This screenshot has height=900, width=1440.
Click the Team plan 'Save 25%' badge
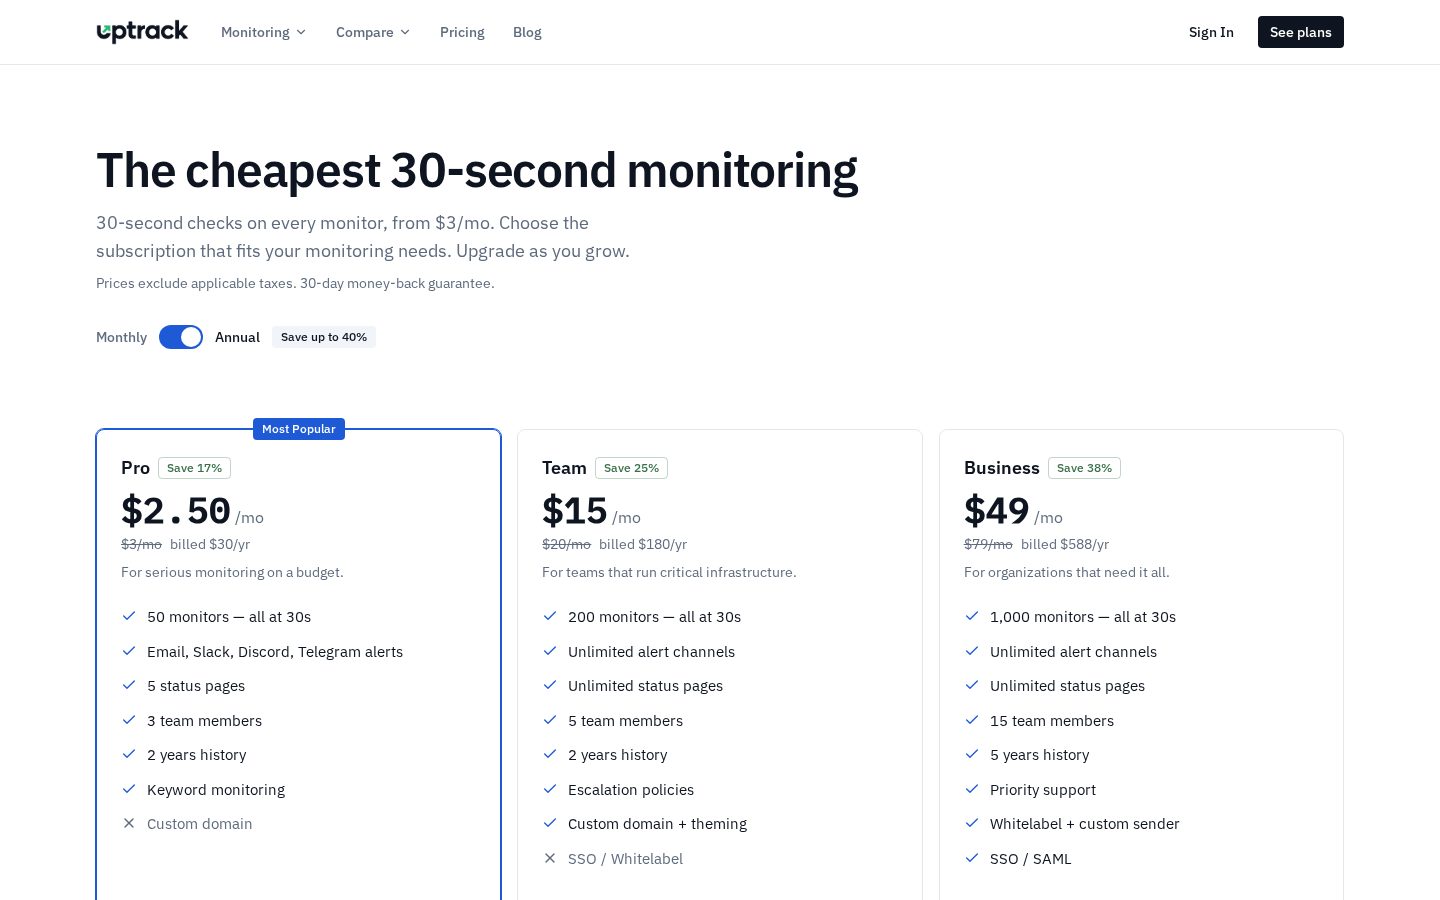[x=631, y=468]
